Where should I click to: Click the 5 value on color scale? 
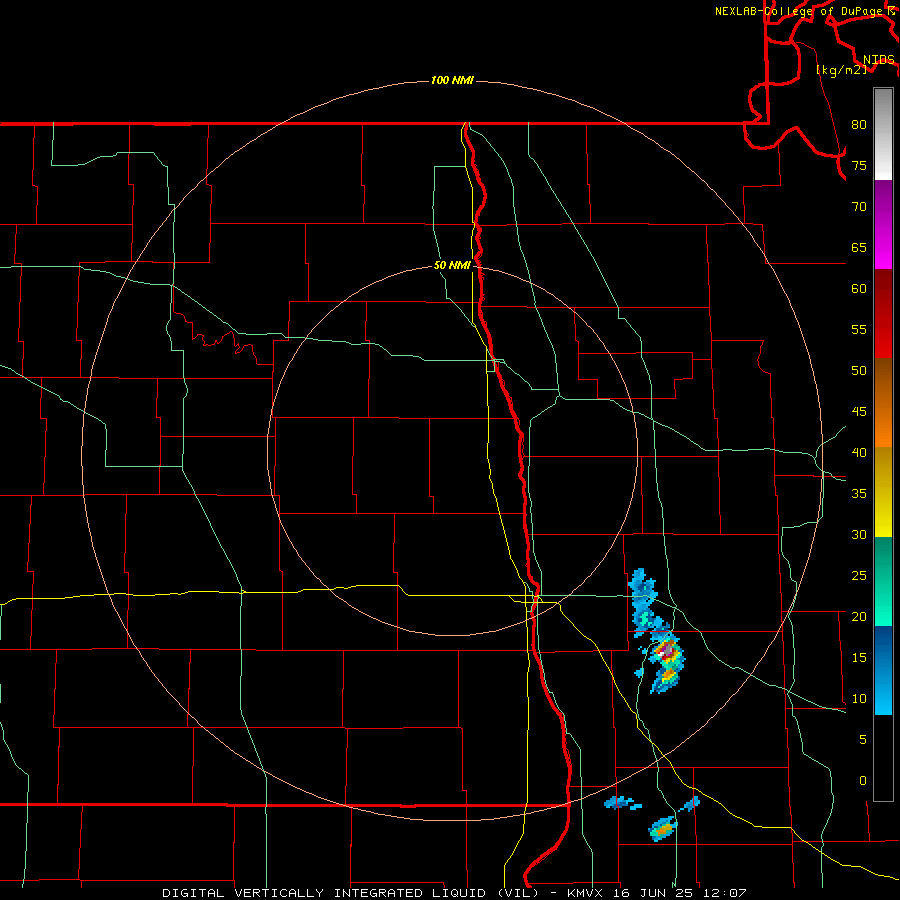tap(863, 740)
